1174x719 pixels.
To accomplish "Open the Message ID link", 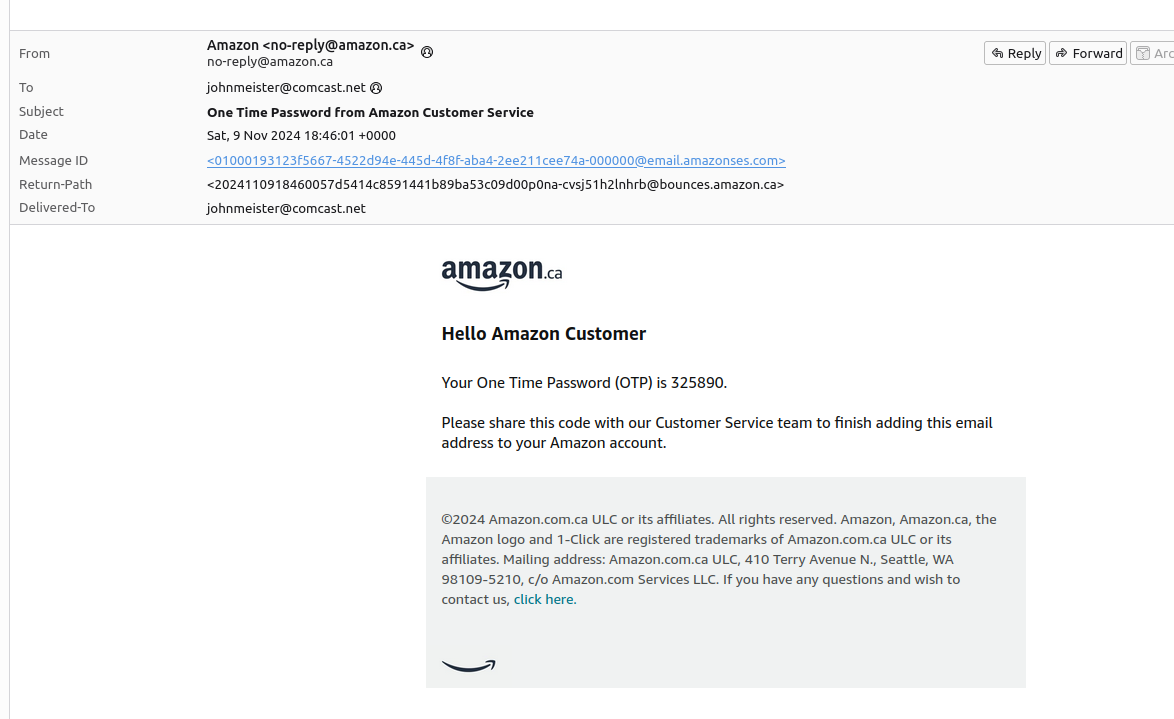I will pyautogui.click(x=496, y=161).
